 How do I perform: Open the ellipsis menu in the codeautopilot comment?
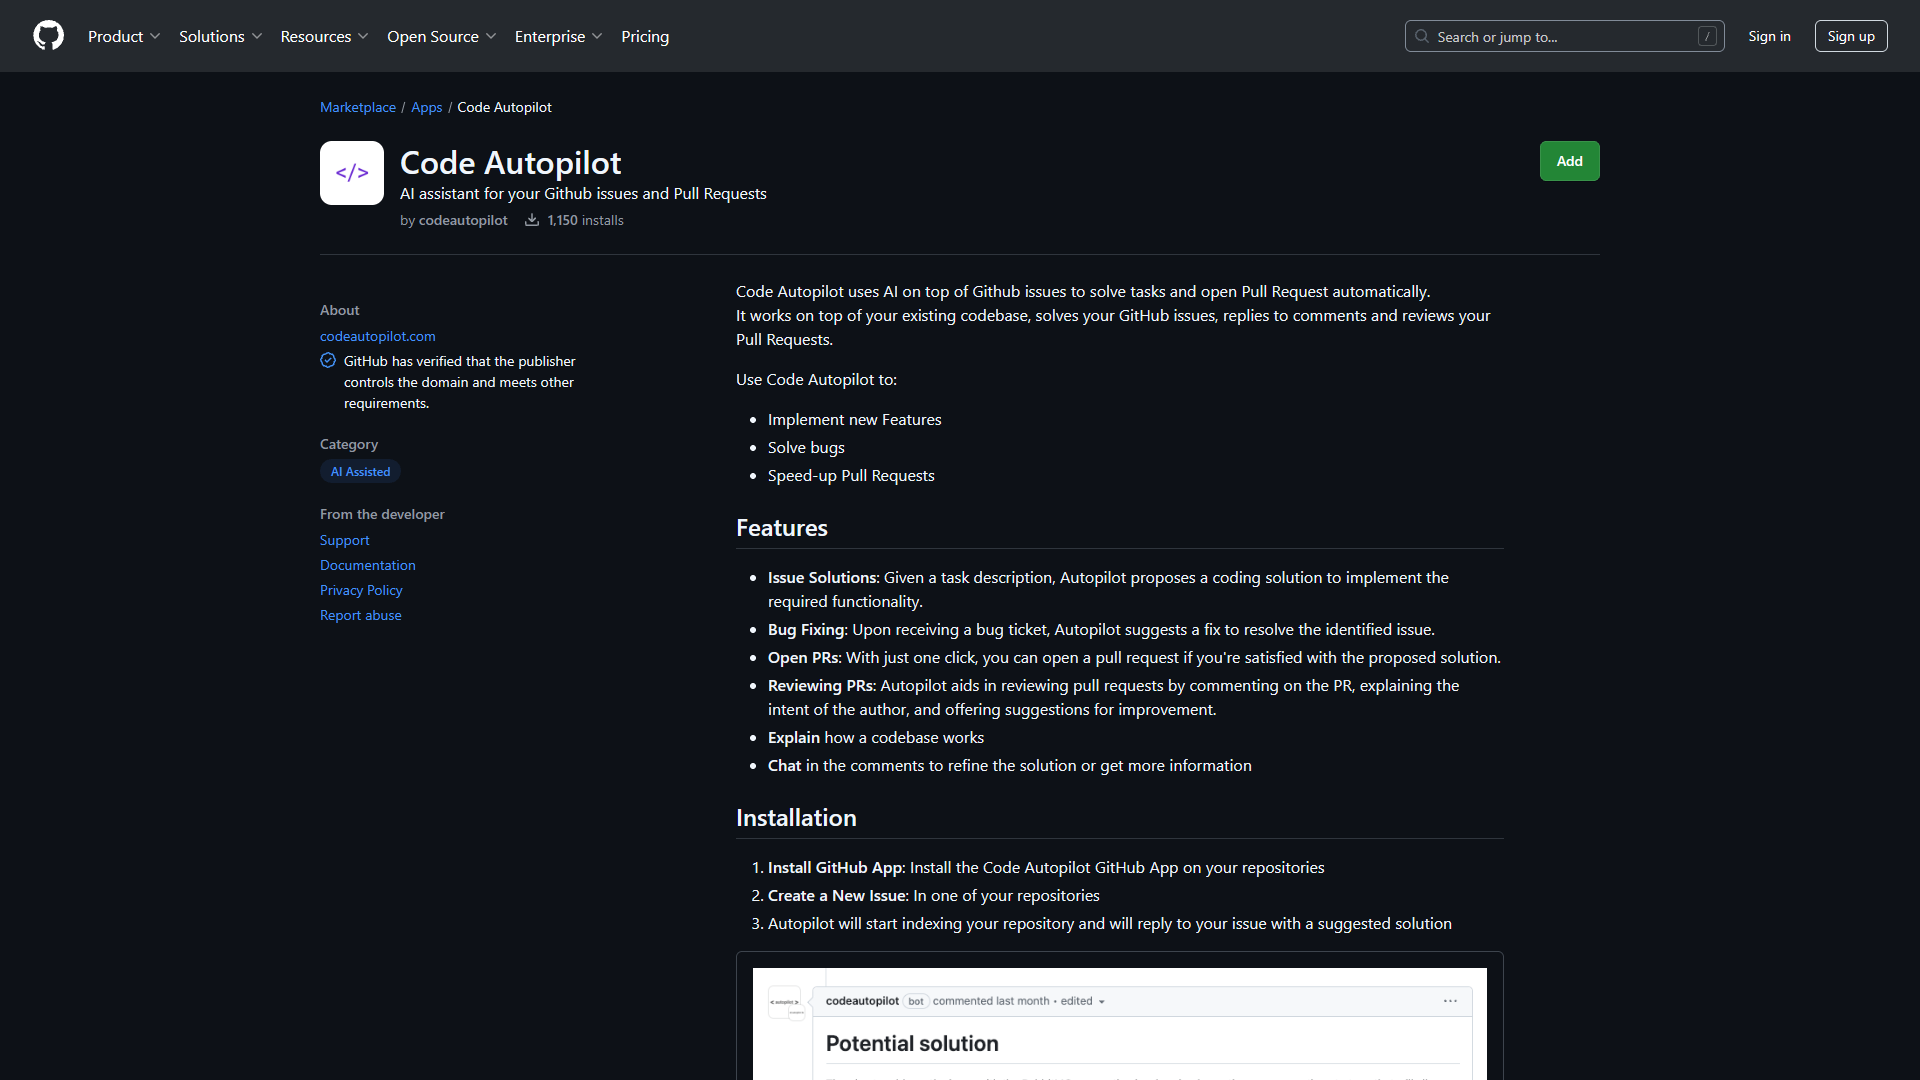[1451, 1000]
